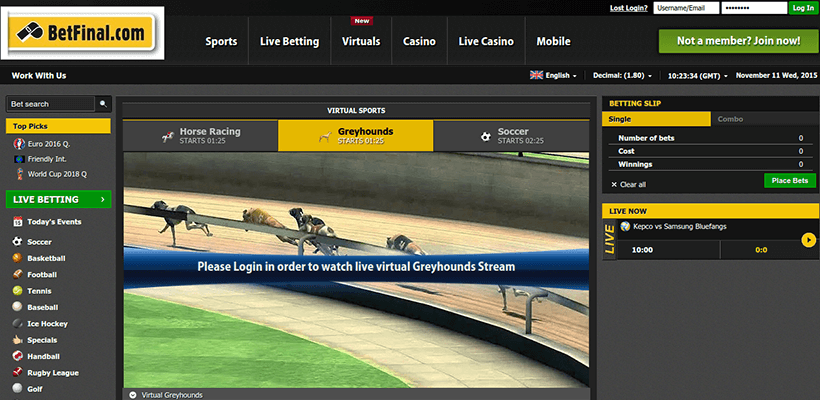Click the Rugby League icon
This screenshot has height=400, width=820.
coord(18,373)
